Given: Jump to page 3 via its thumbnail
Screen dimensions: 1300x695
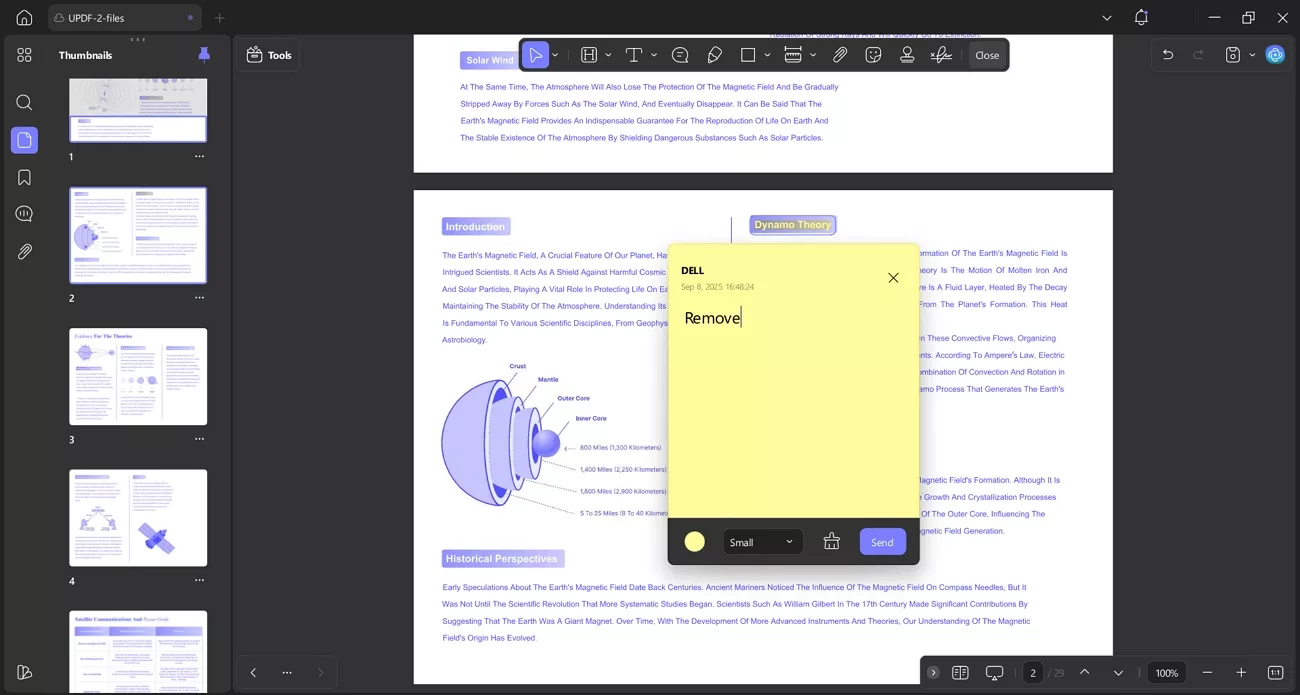Looking at the screenshot, I should (137, 376).
